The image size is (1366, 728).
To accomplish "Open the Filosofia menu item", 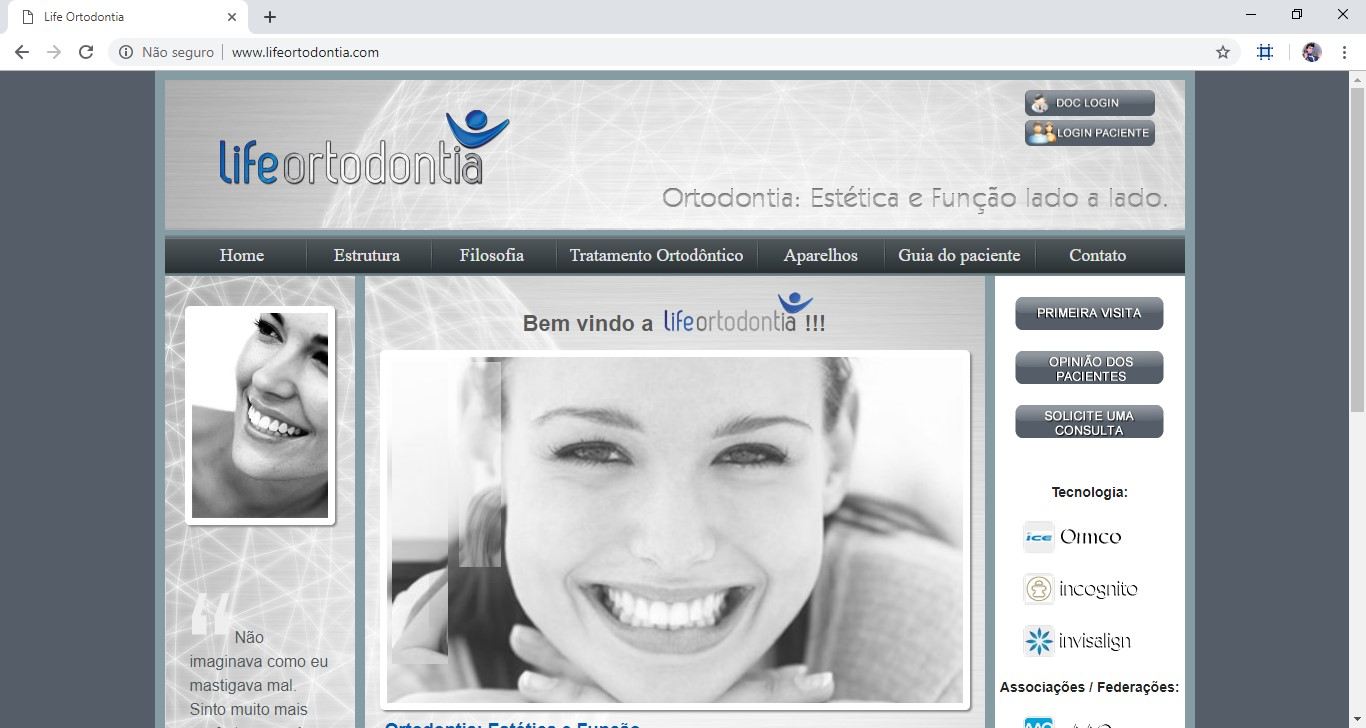I will [492, 255].
